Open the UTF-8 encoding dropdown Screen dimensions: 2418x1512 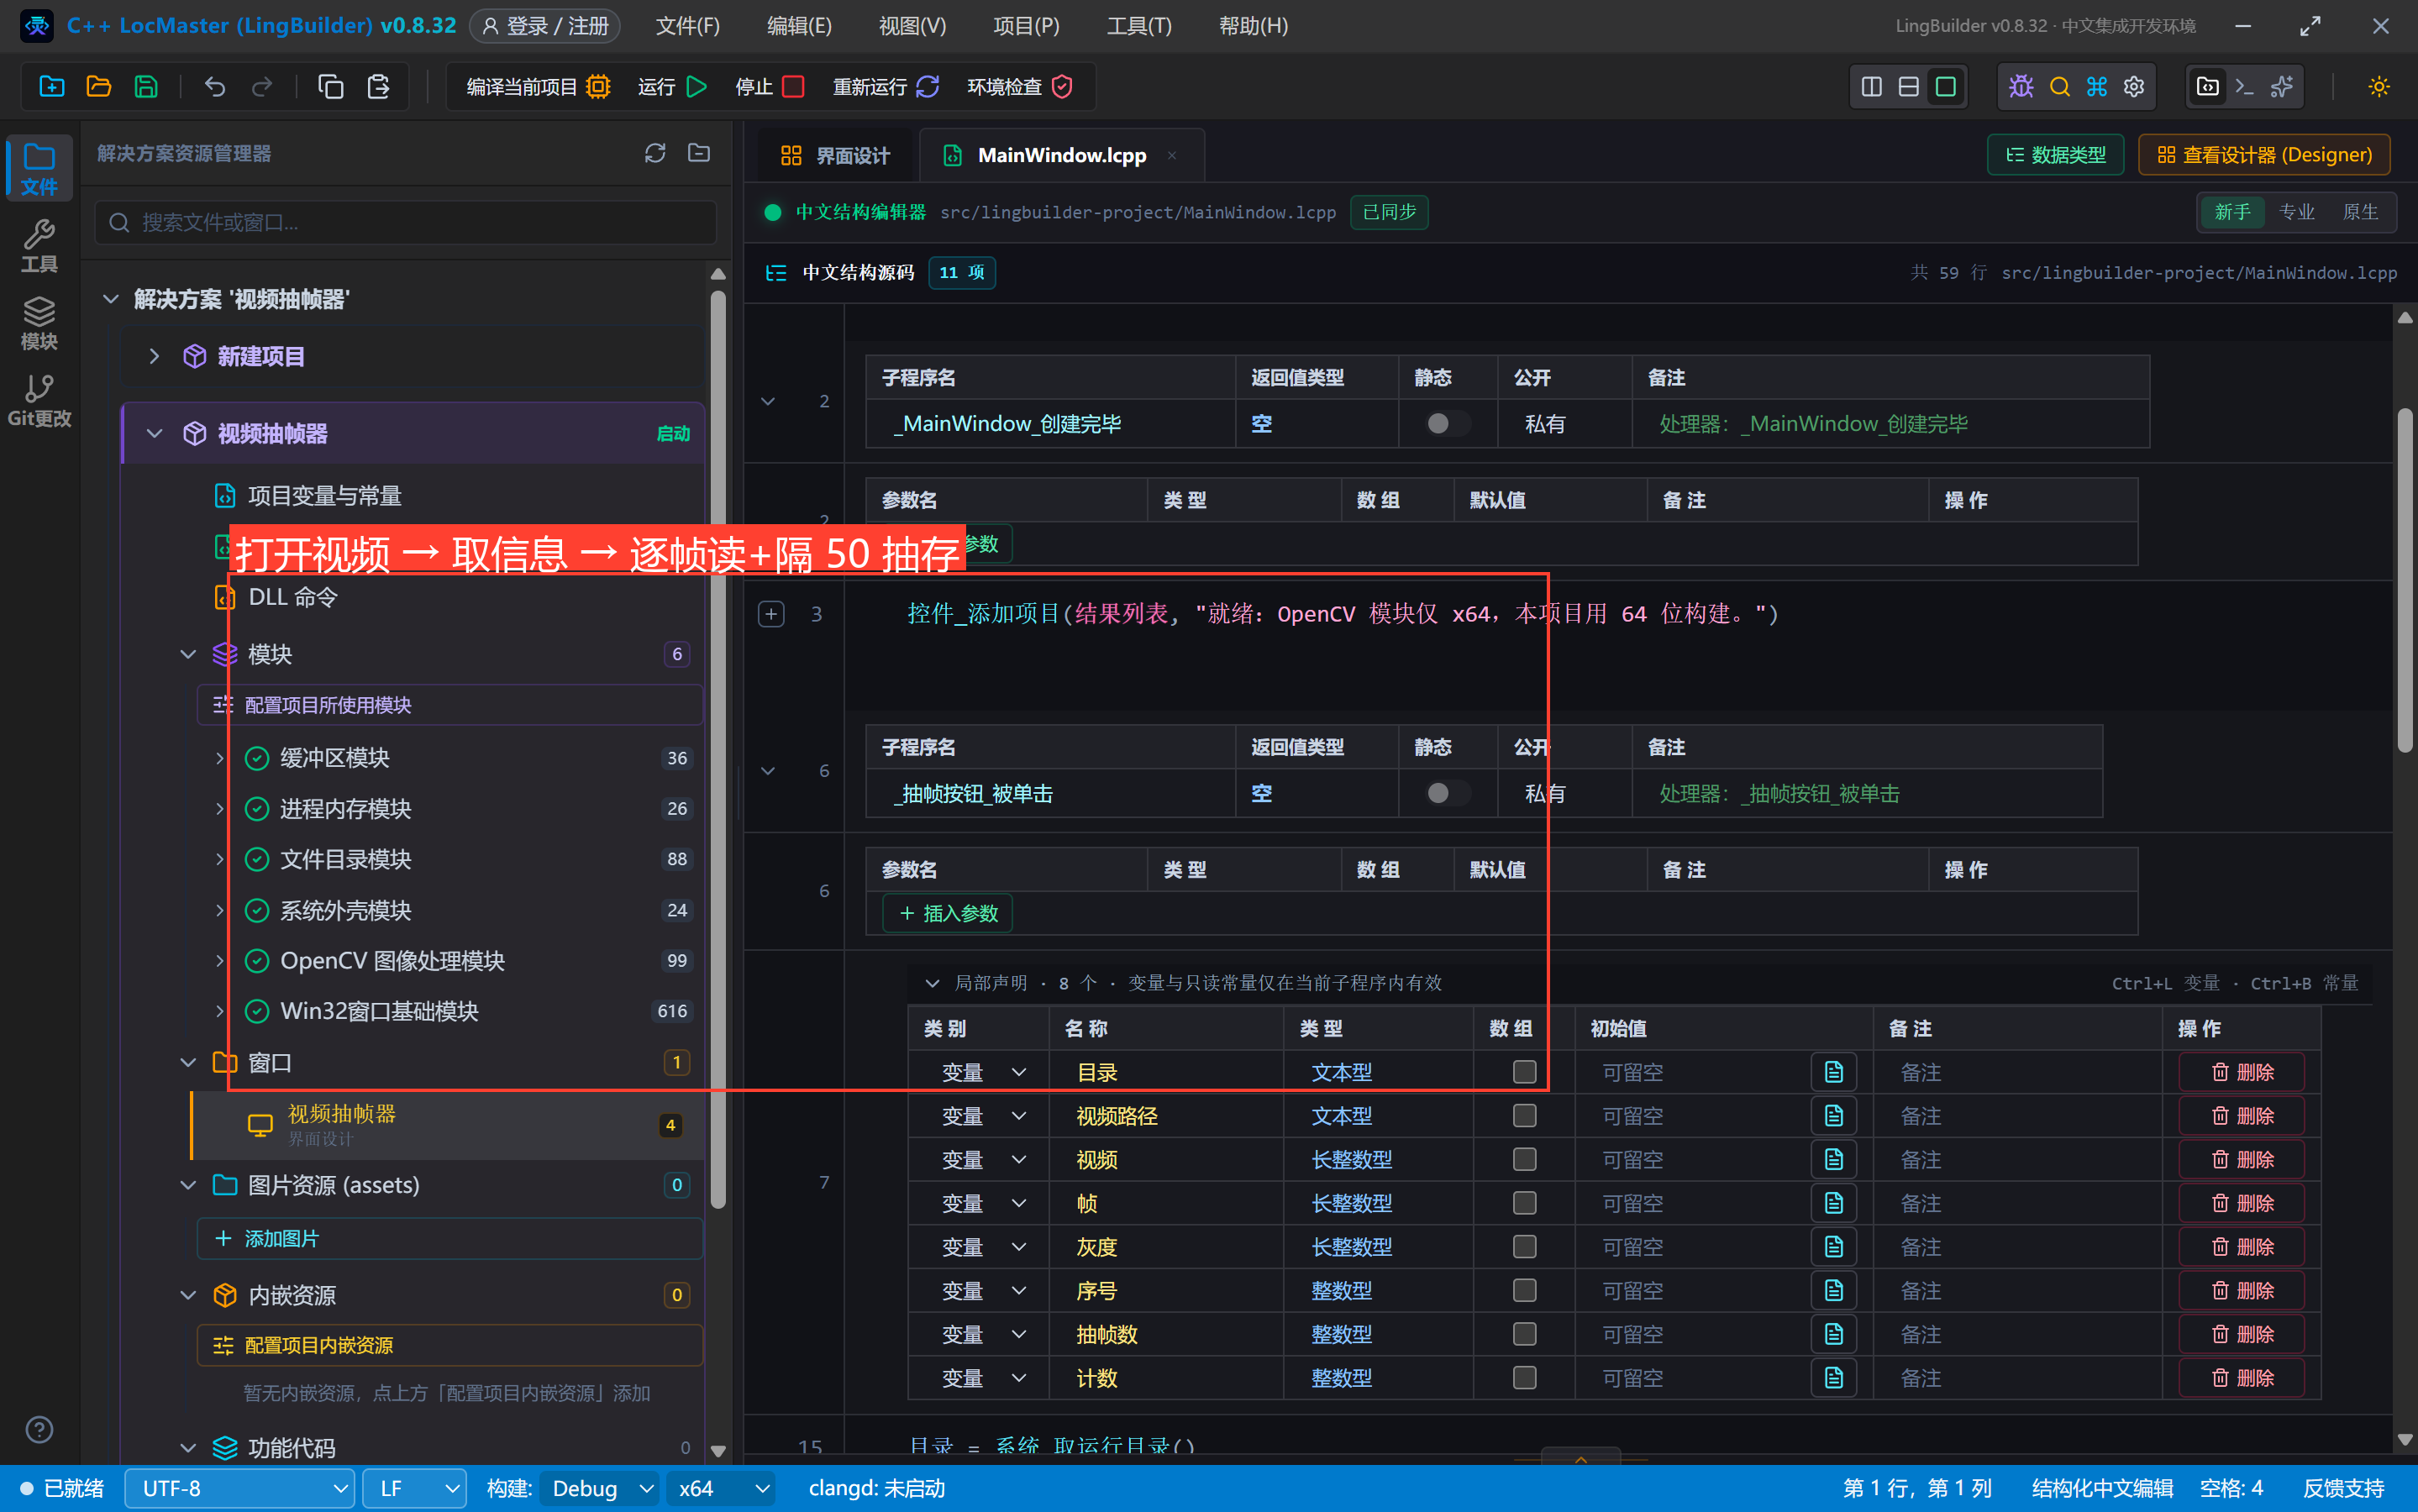point(240,1488)
